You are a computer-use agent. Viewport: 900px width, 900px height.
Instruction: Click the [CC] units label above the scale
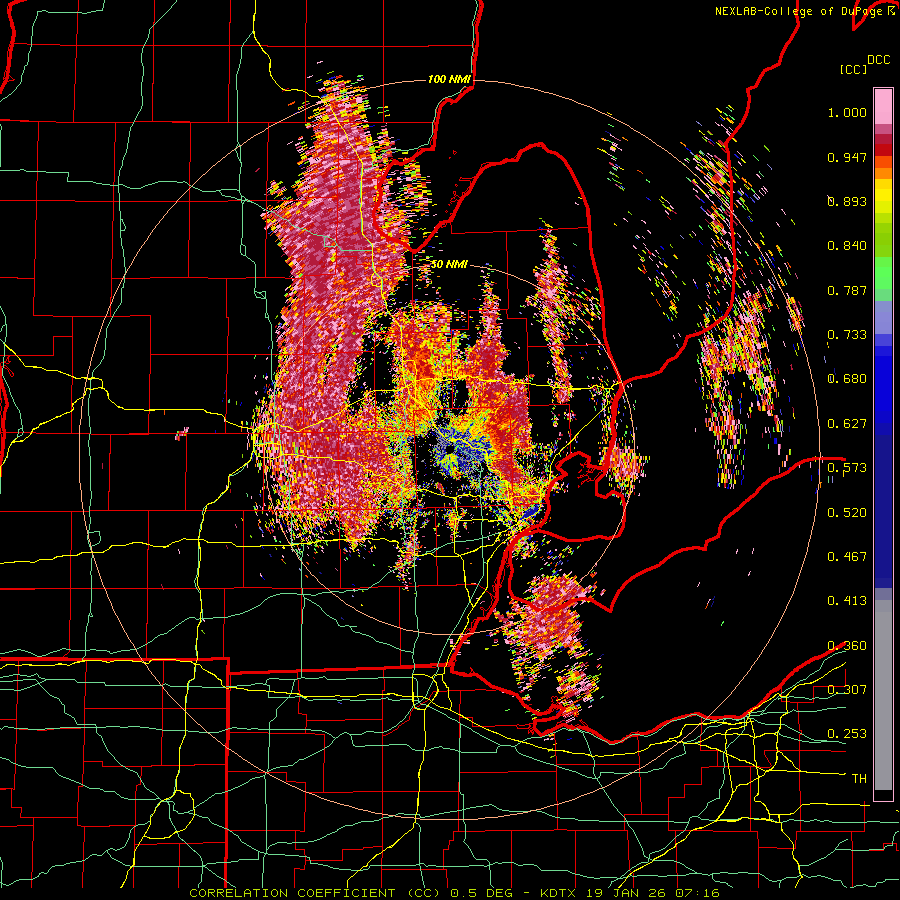pos(853,69)
